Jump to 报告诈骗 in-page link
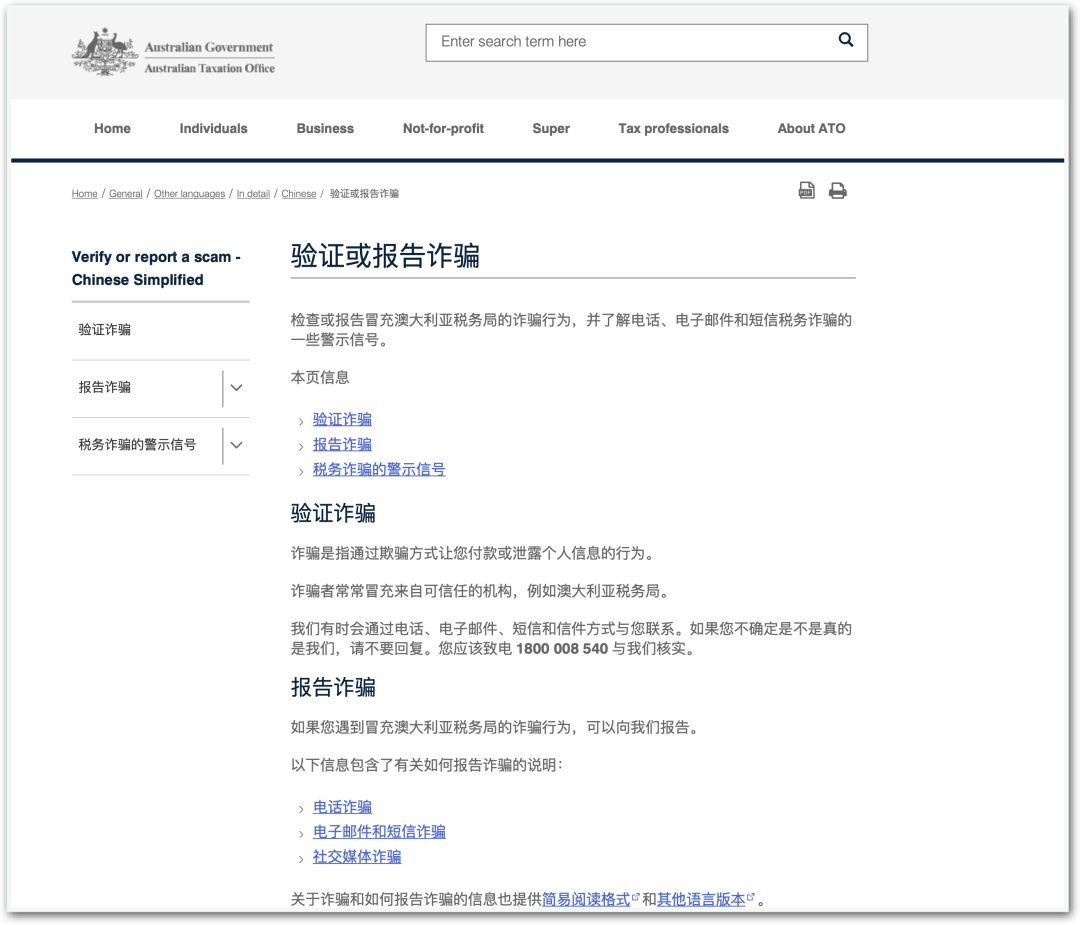Screen dimensions: 1080x925 pyautogui.click(x=342, y=444)
